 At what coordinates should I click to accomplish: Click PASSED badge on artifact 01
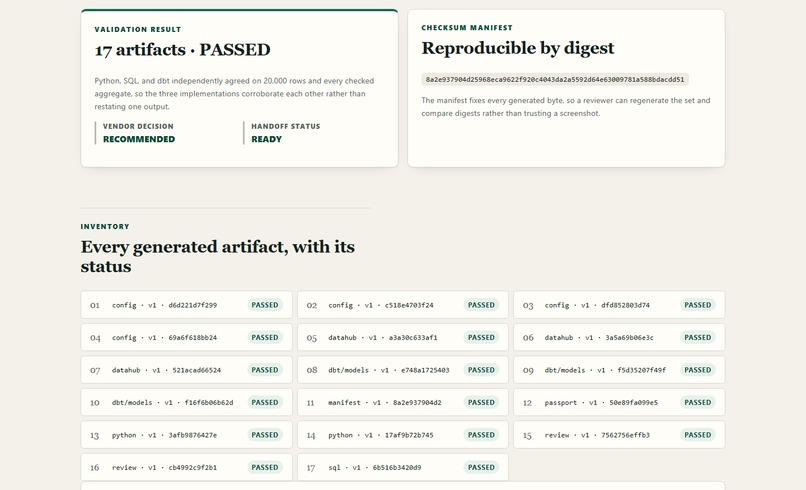coord(265,305)
